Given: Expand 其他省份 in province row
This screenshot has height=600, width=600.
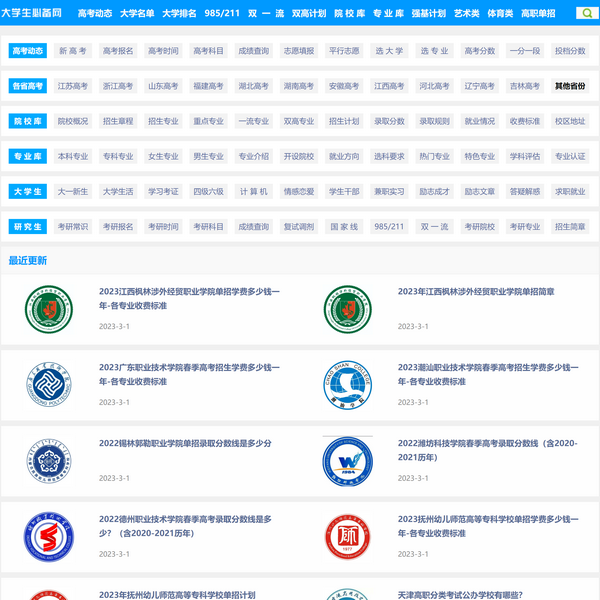Looking at the screenshot, I should point(570,86).
